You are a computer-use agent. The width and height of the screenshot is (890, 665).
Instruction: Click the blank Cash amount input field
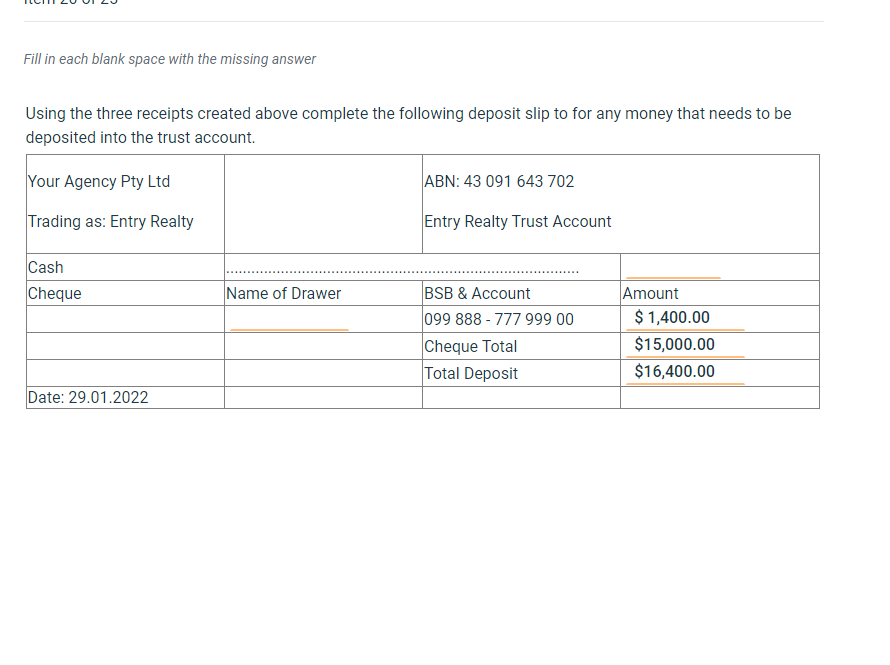(x=673, y=267)
